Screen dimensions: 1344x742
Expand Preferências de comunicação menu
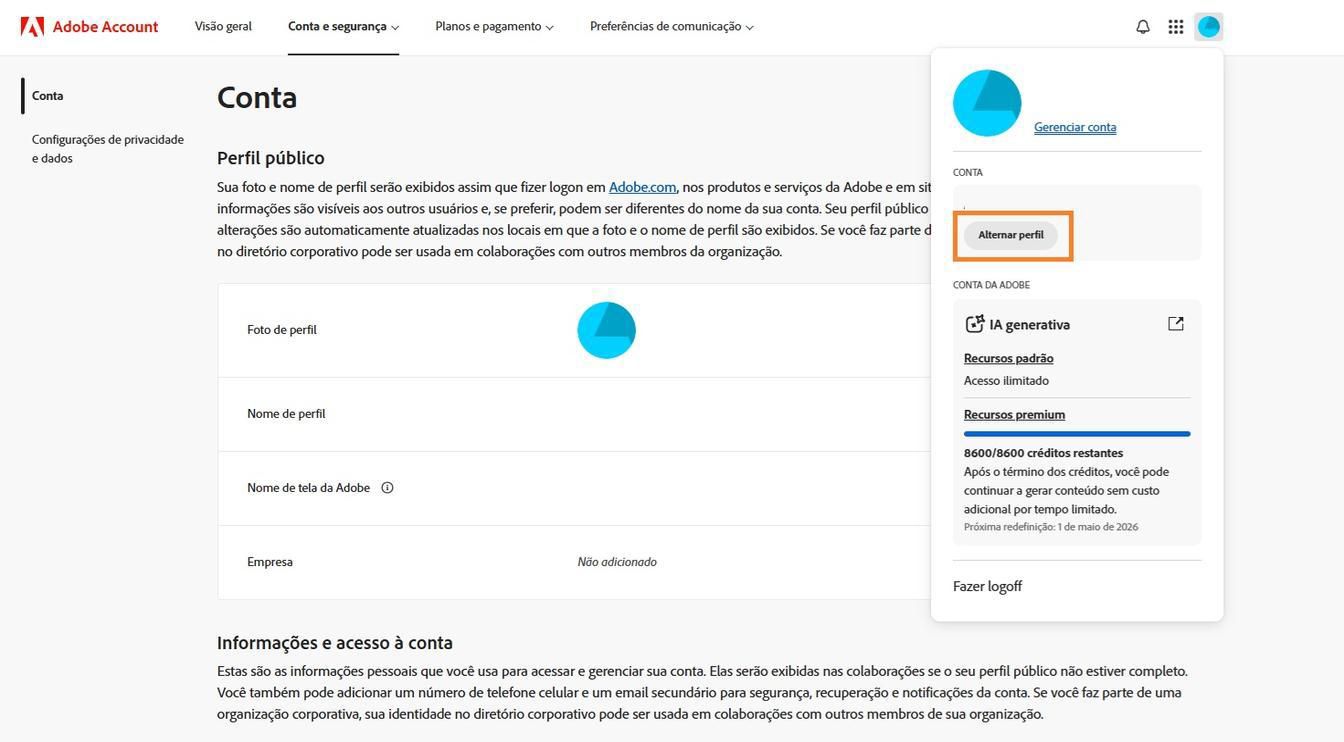tap(672, 27)
